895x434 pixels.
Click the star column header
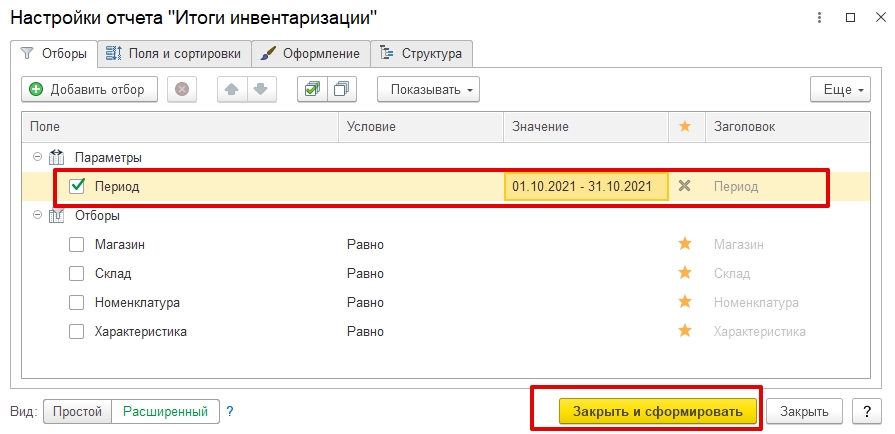click(x=684, y=127)
